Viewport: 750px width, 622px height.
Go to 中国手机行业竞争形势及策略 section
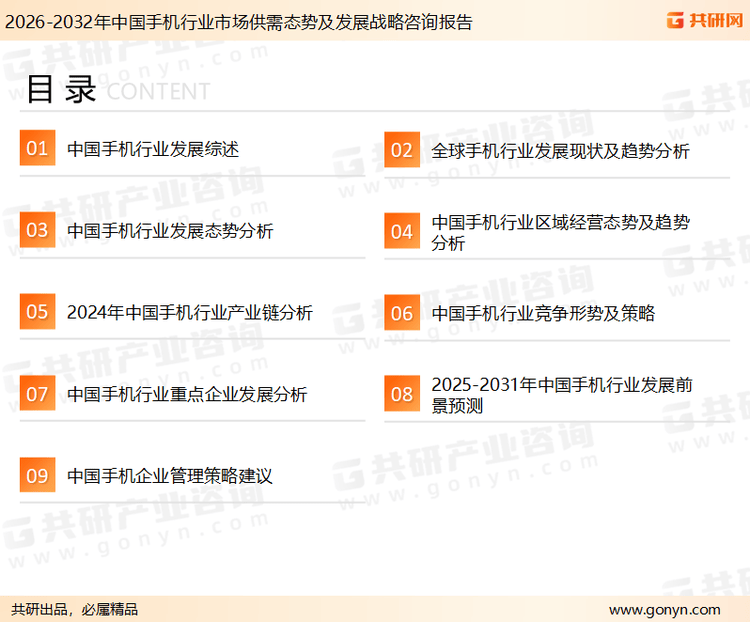point(543,313)
